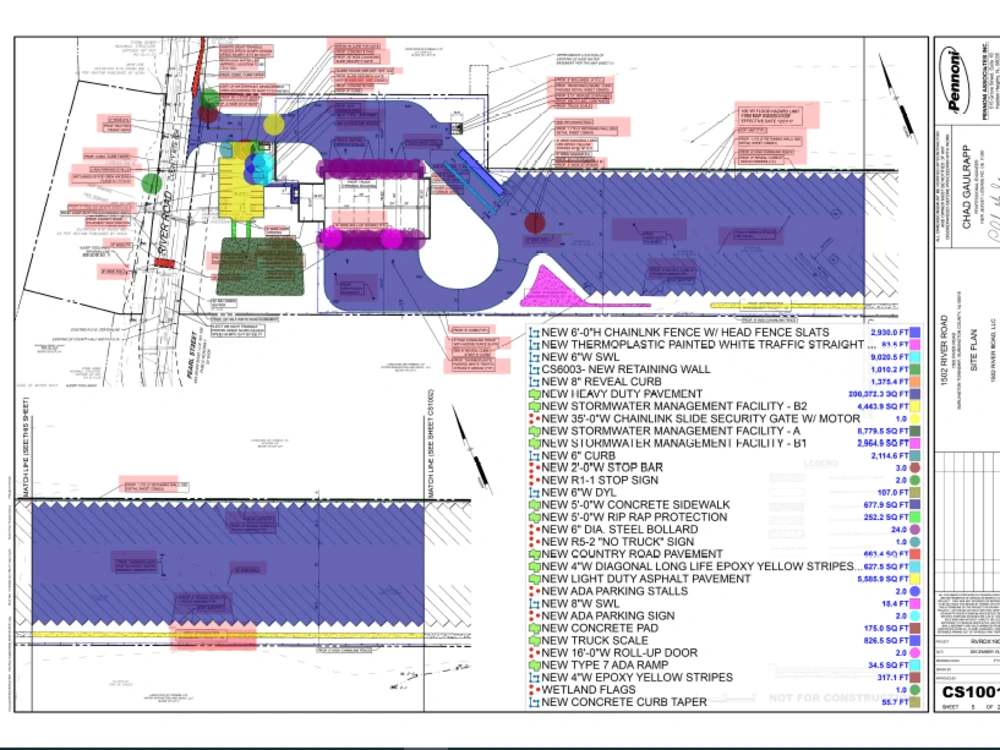Screen dimensions: 1000x750
Task: Click the length icon beside CS6003- NEW RETAINING WALL
Action: point(534,369)
